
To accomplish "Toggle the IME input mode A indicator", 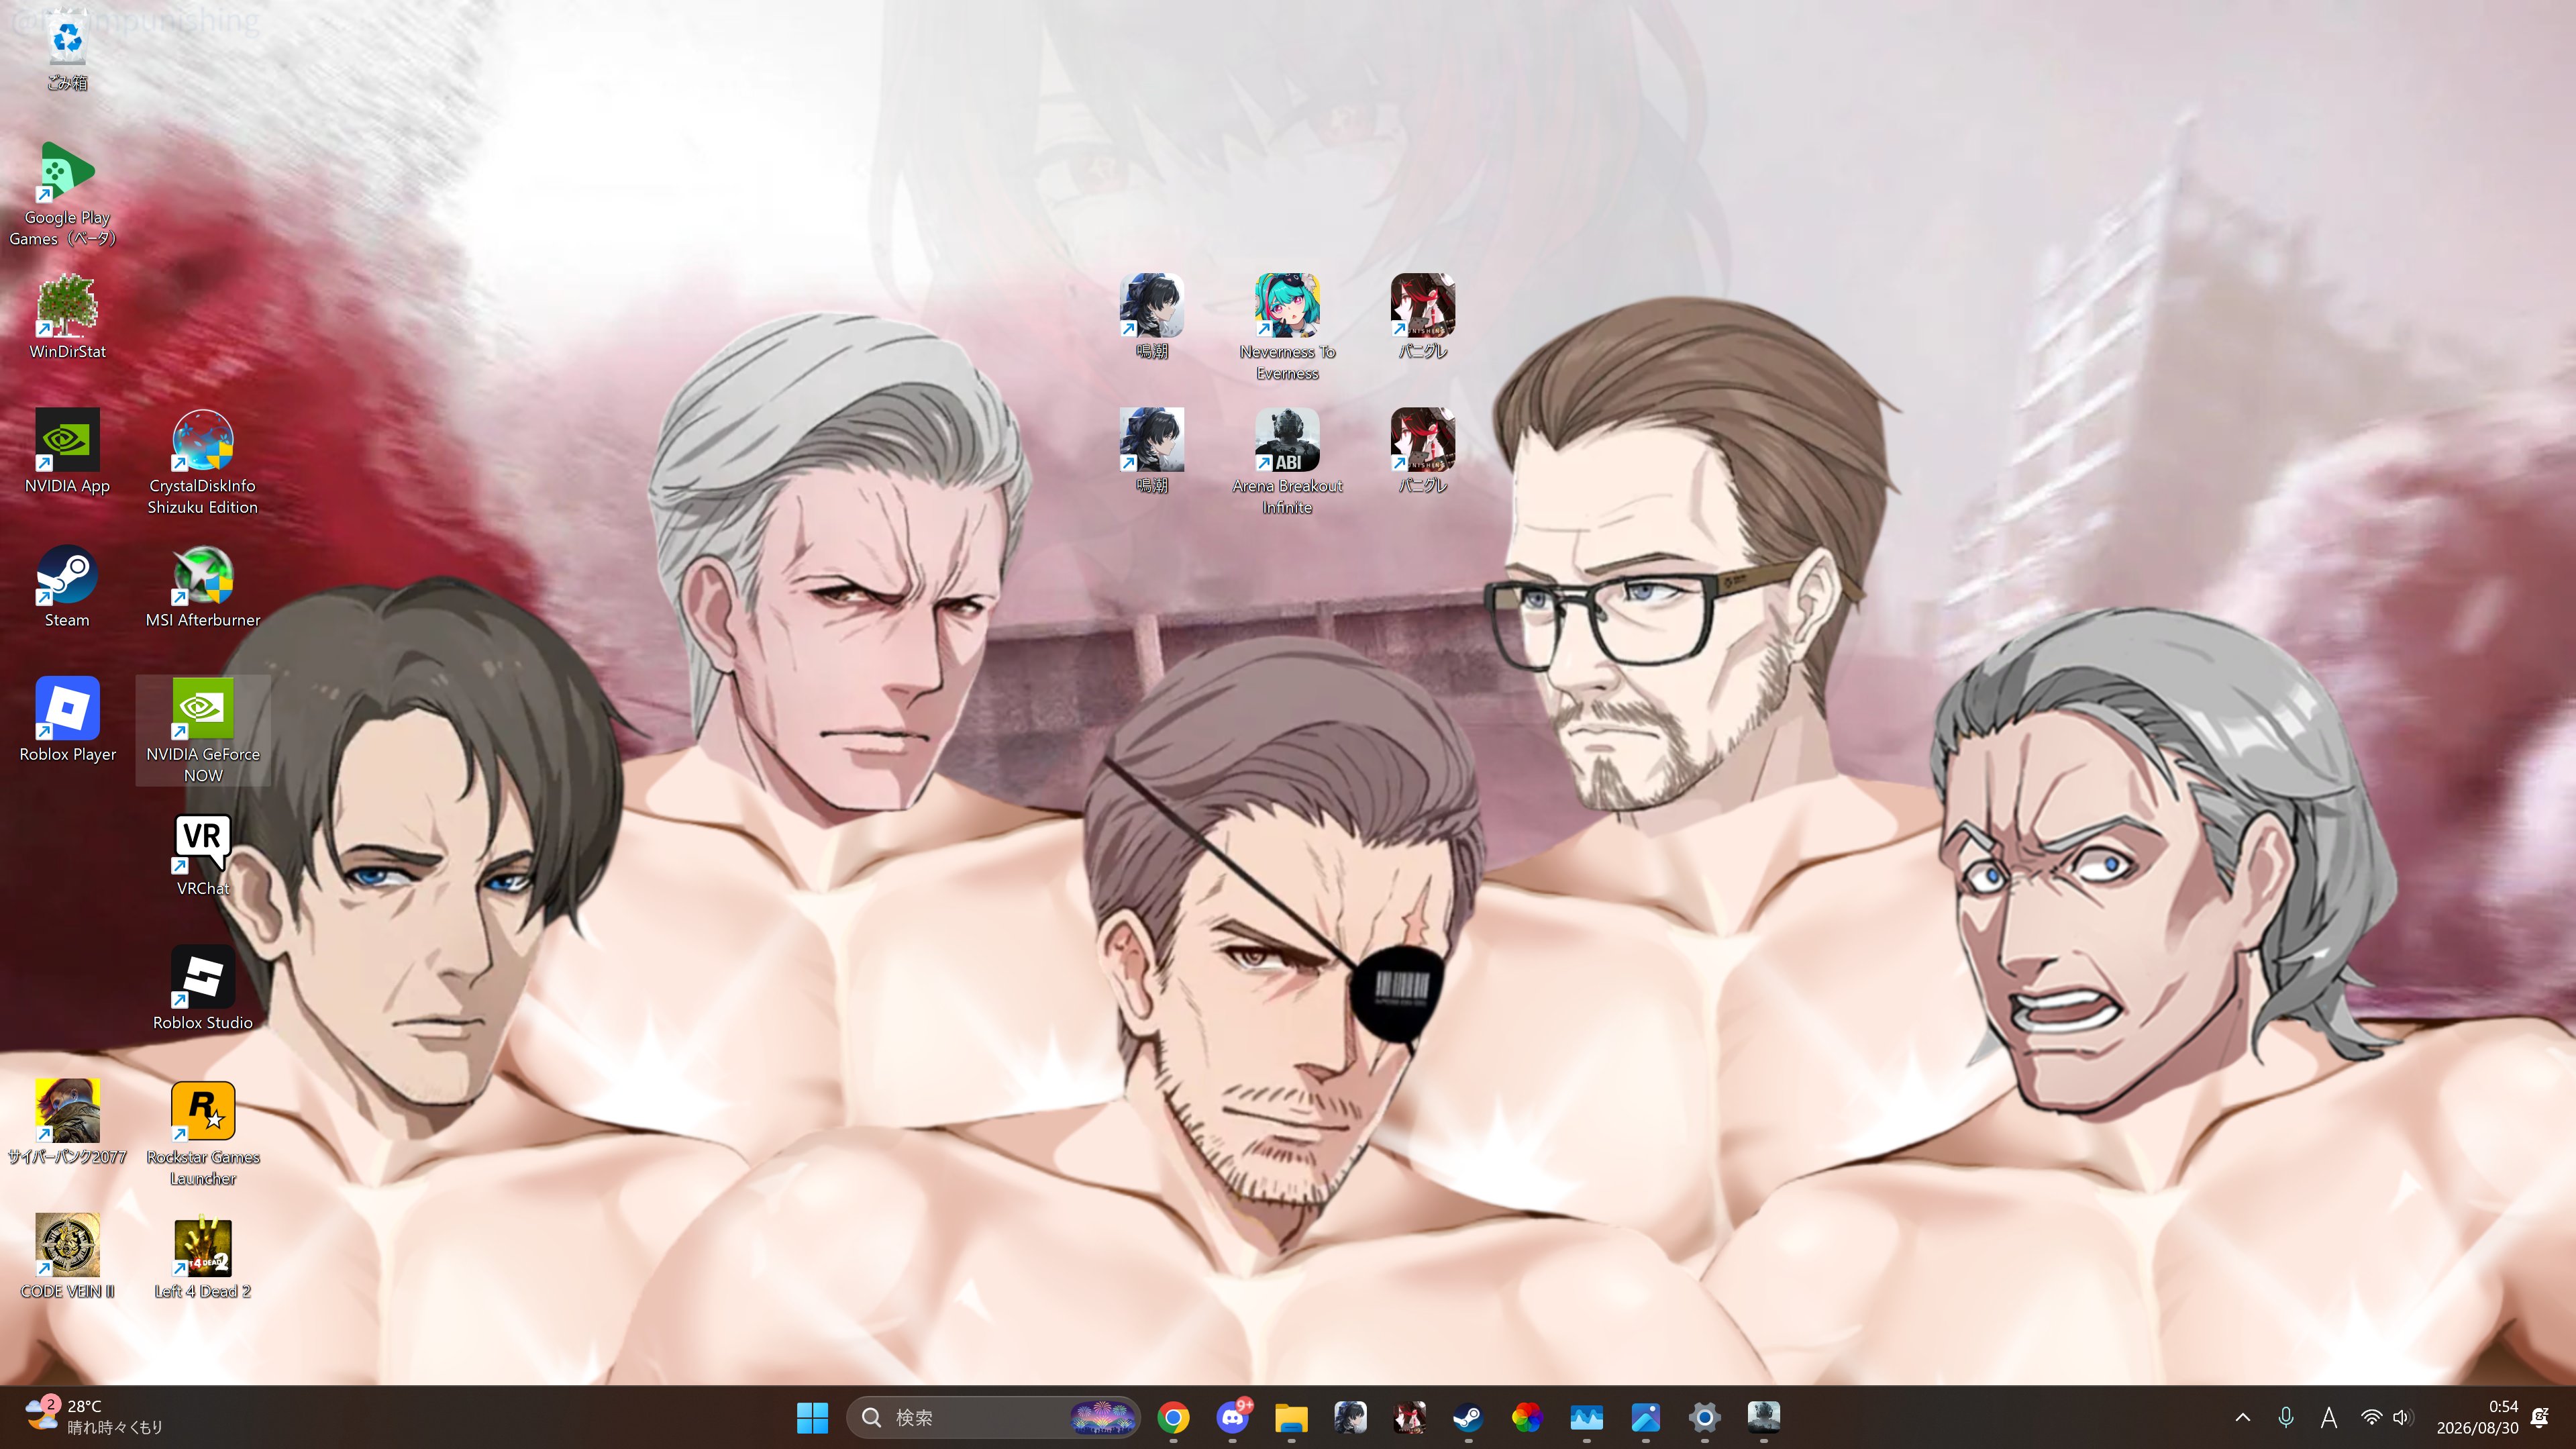I will pyautogui.click(x=2329, y=1417).
